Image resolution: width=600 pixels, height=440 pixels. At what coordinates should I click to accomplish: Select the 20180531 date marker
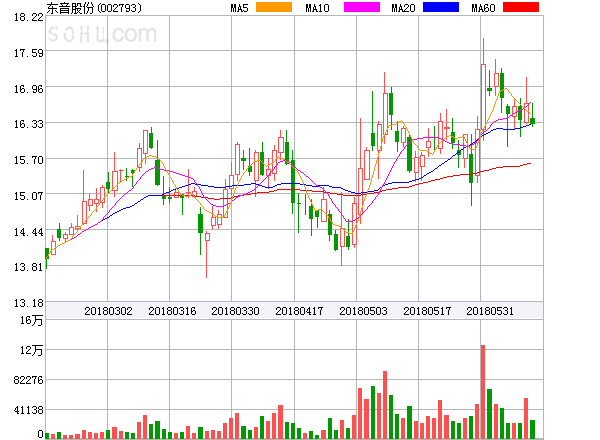click(490, 311)
